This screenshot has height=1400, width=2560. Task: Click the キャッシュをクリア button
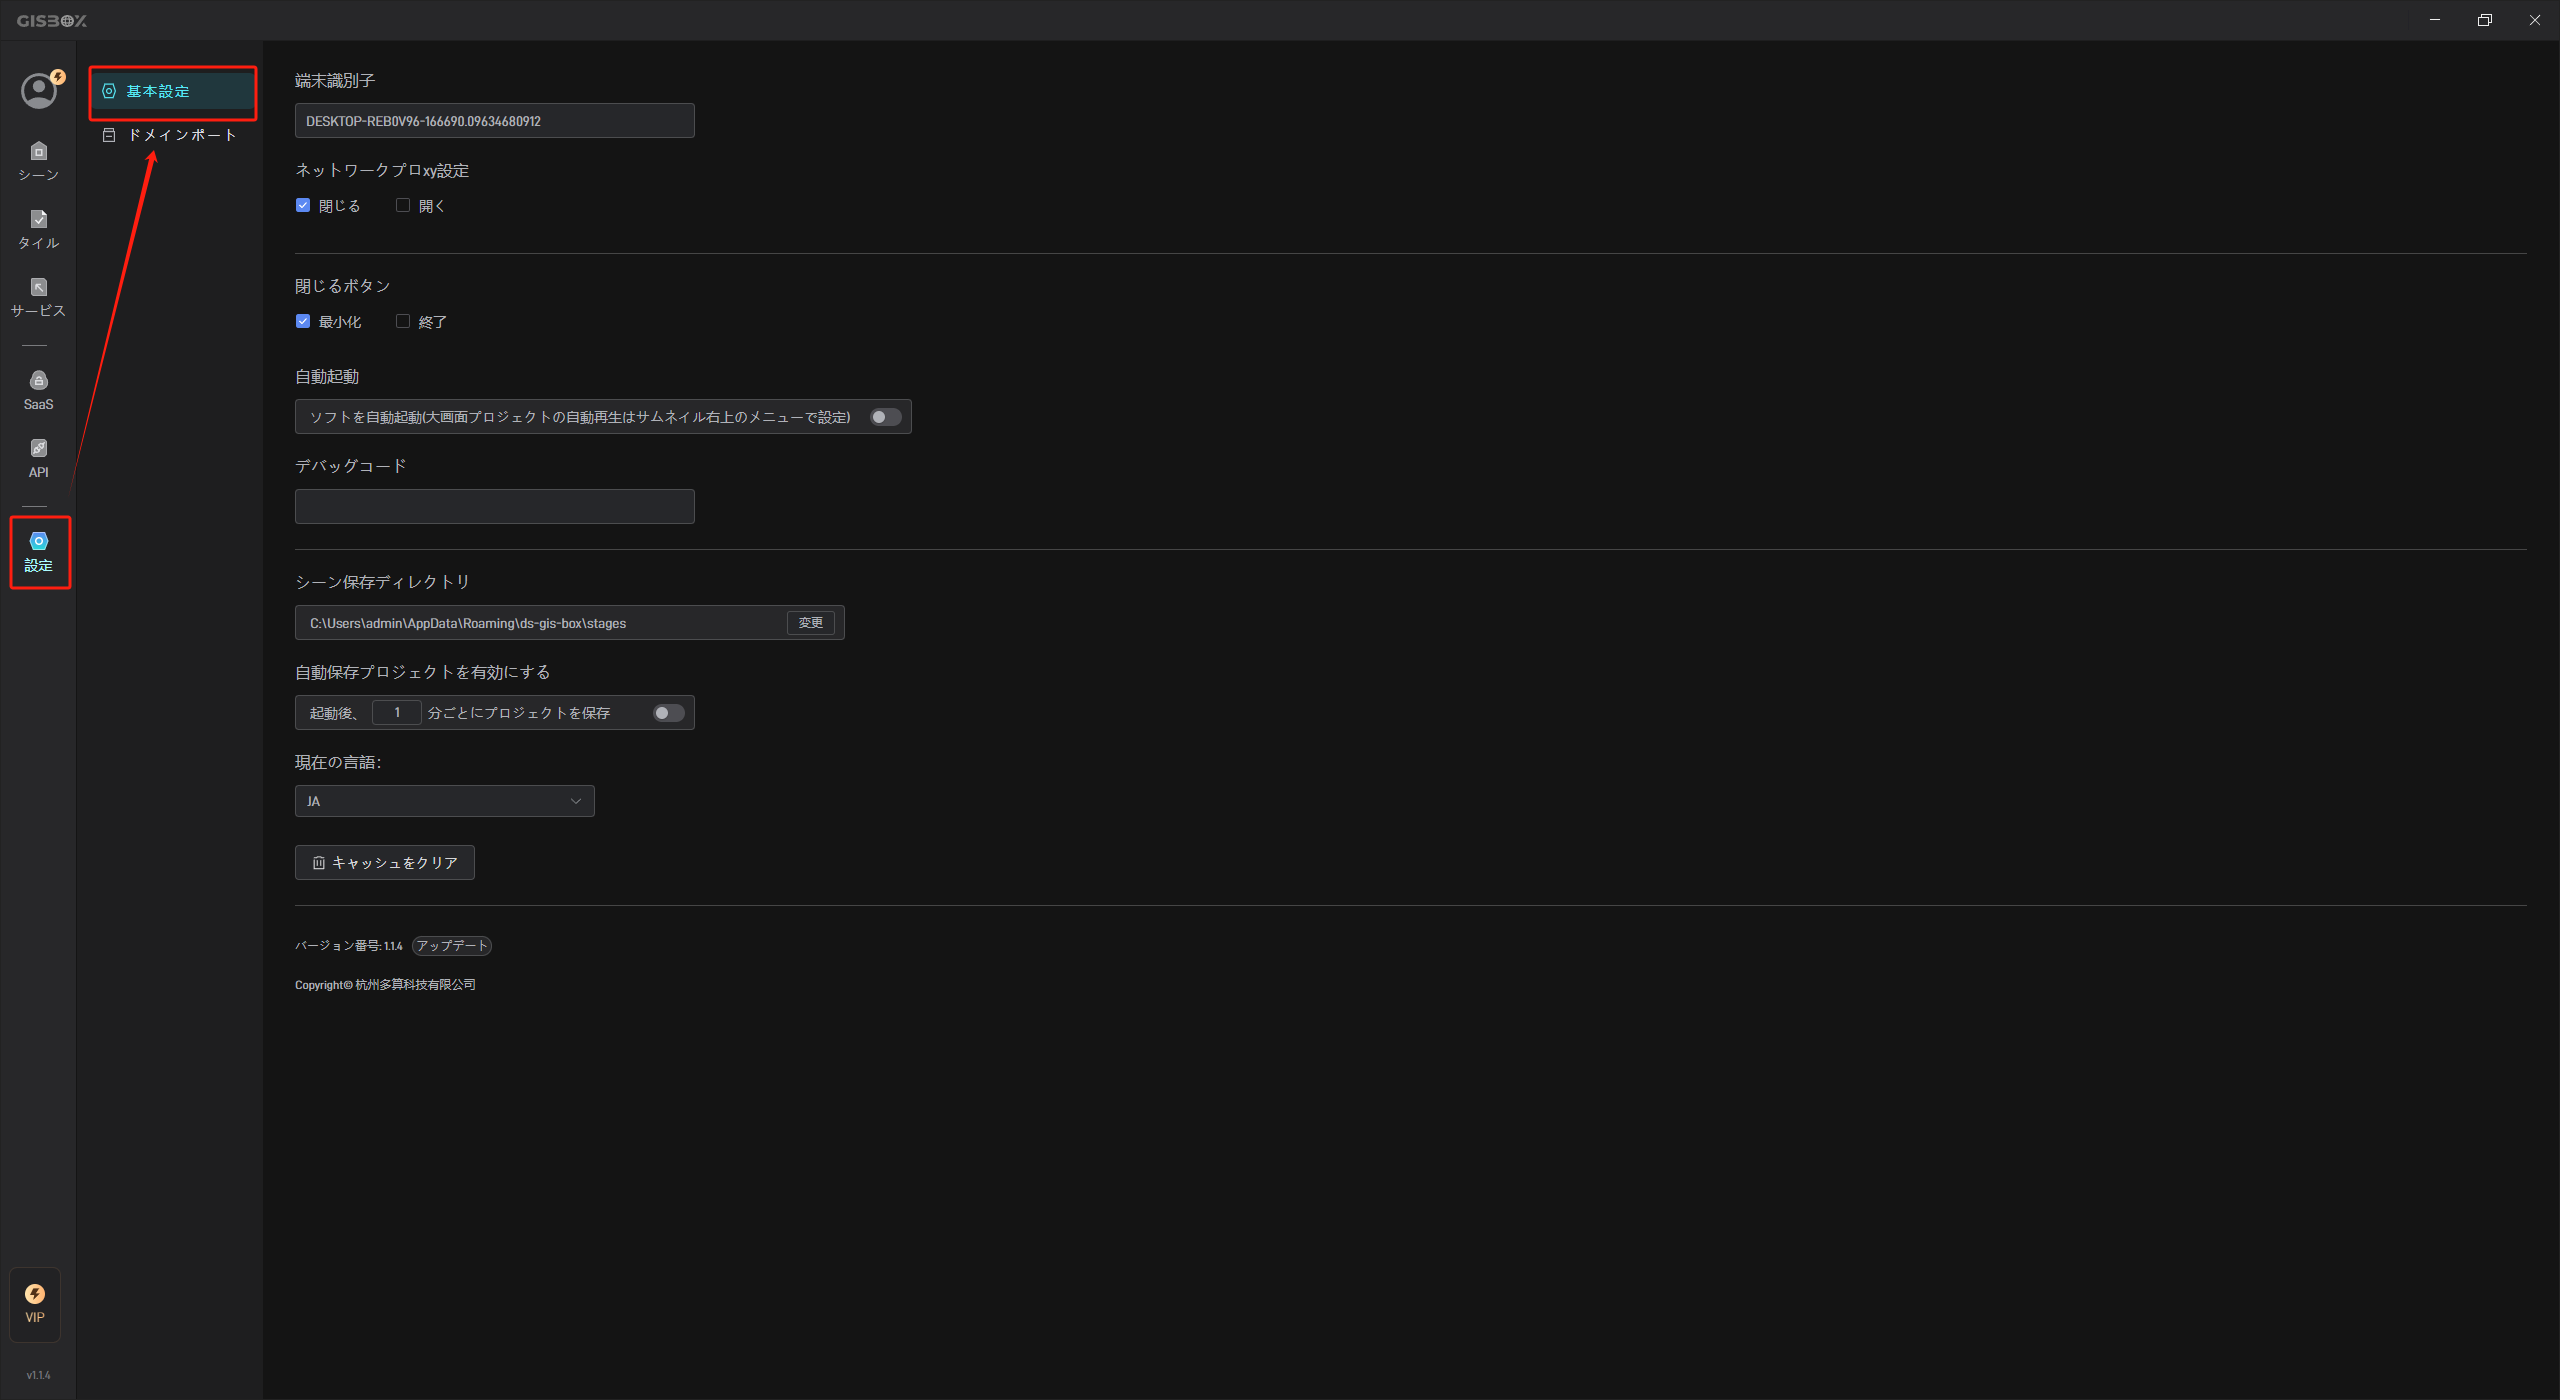tap(384, 862)
